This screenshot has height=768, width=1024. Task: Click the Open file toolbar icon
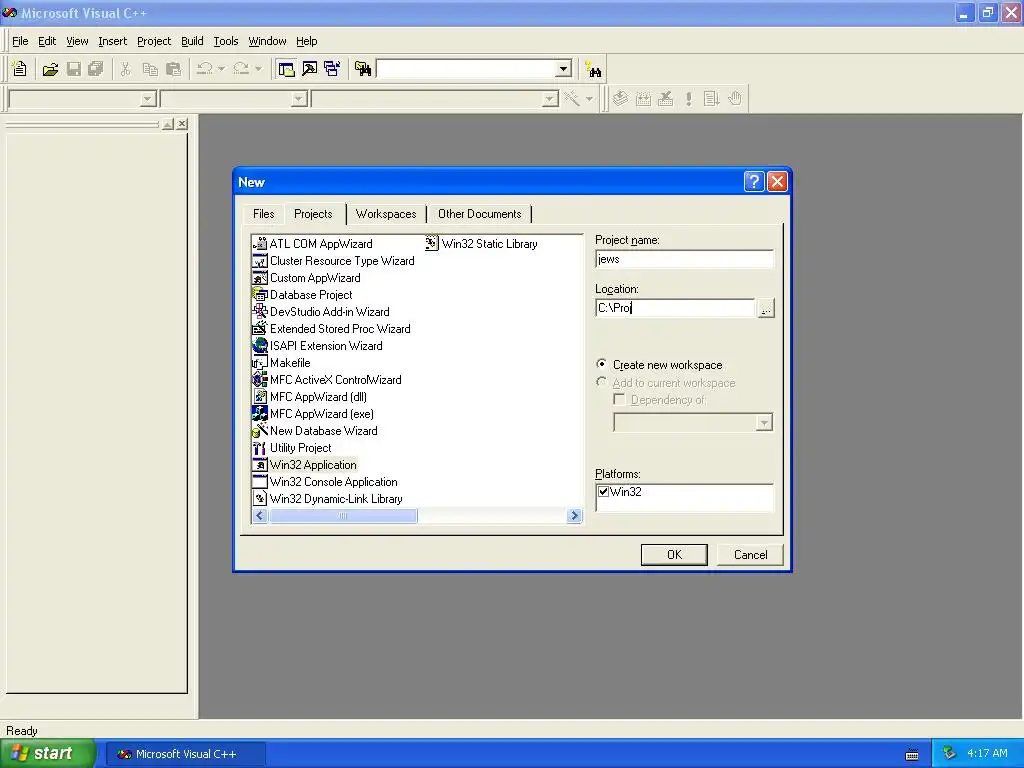click(x=50, y=69)
